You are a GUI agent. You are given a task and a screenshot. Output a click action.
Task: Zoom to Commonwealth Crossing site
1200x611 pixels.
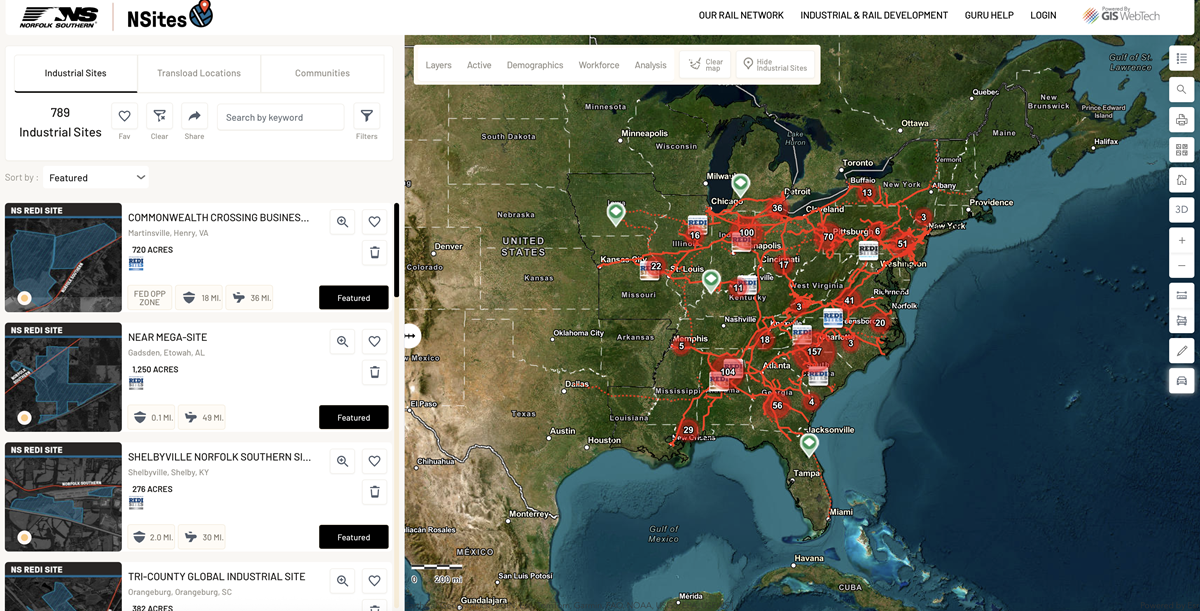[342, 222]
